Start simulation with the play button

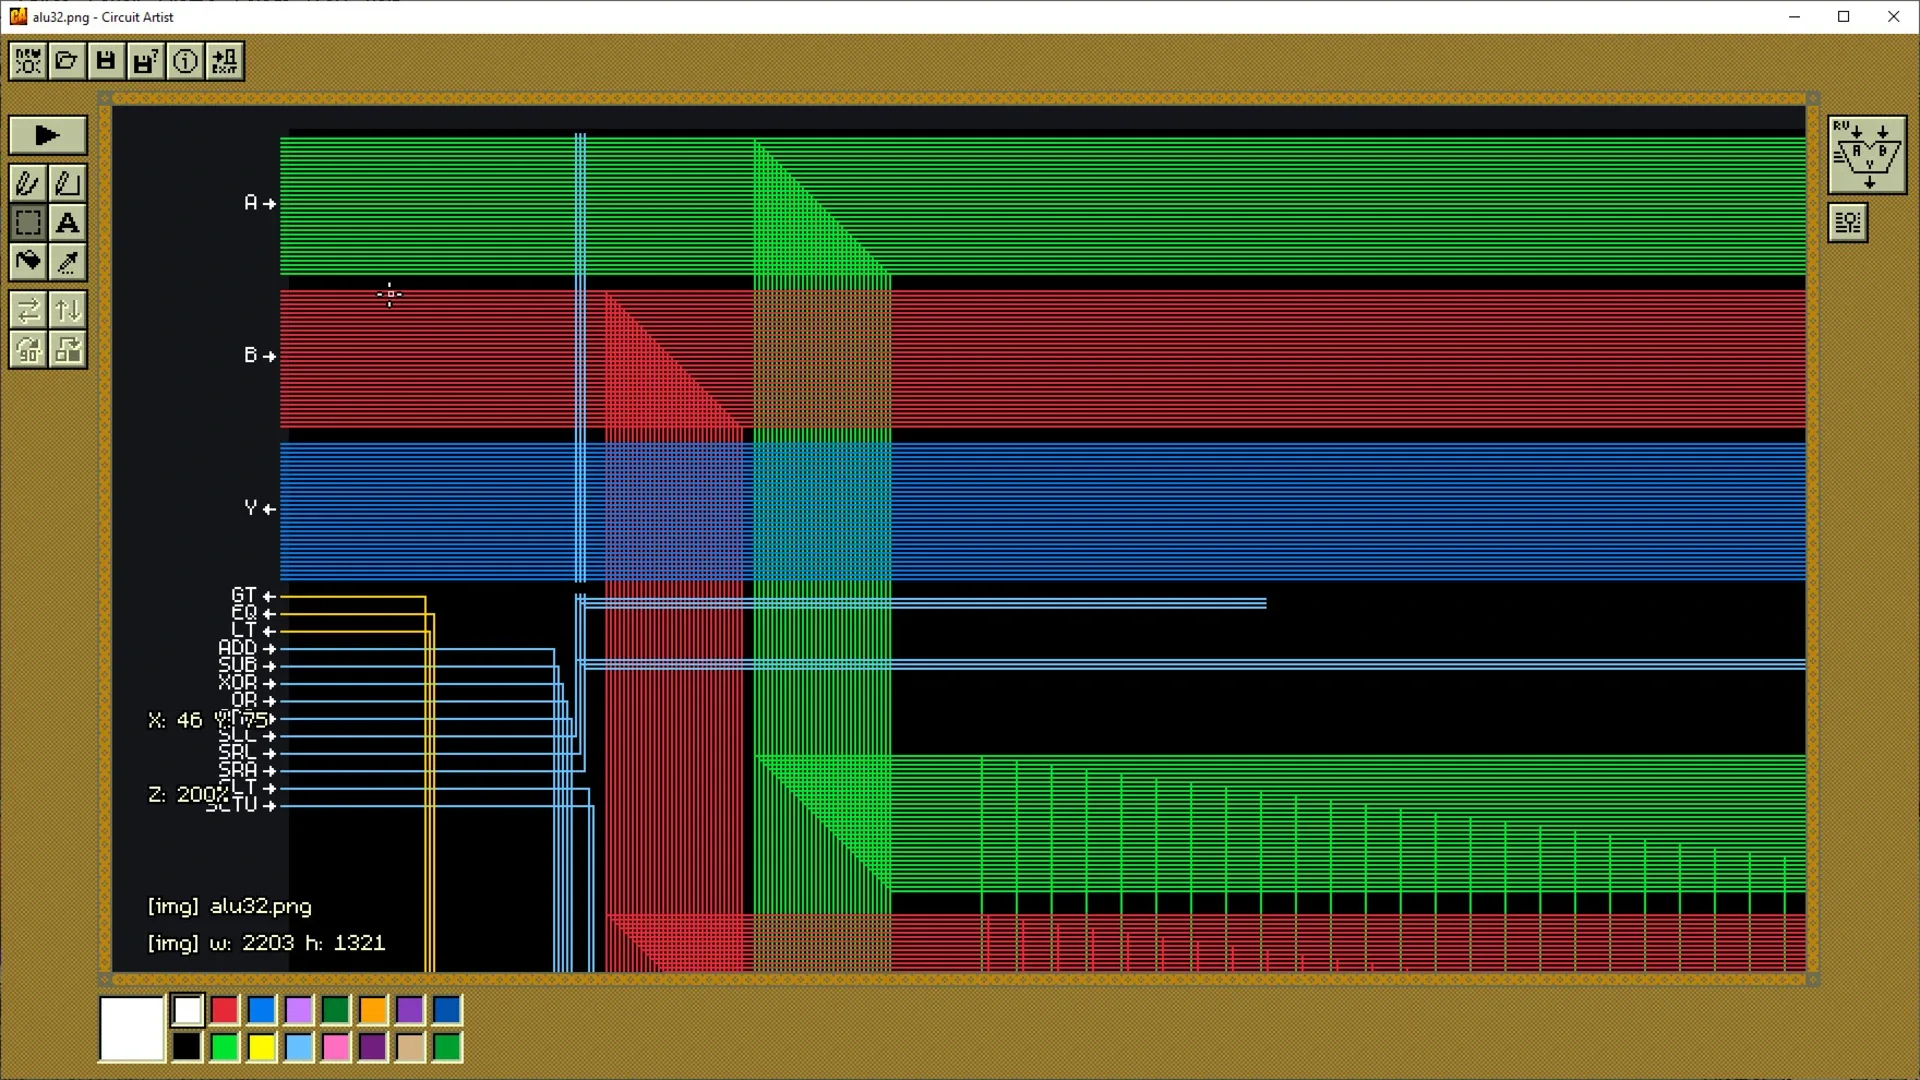[47, 135]
